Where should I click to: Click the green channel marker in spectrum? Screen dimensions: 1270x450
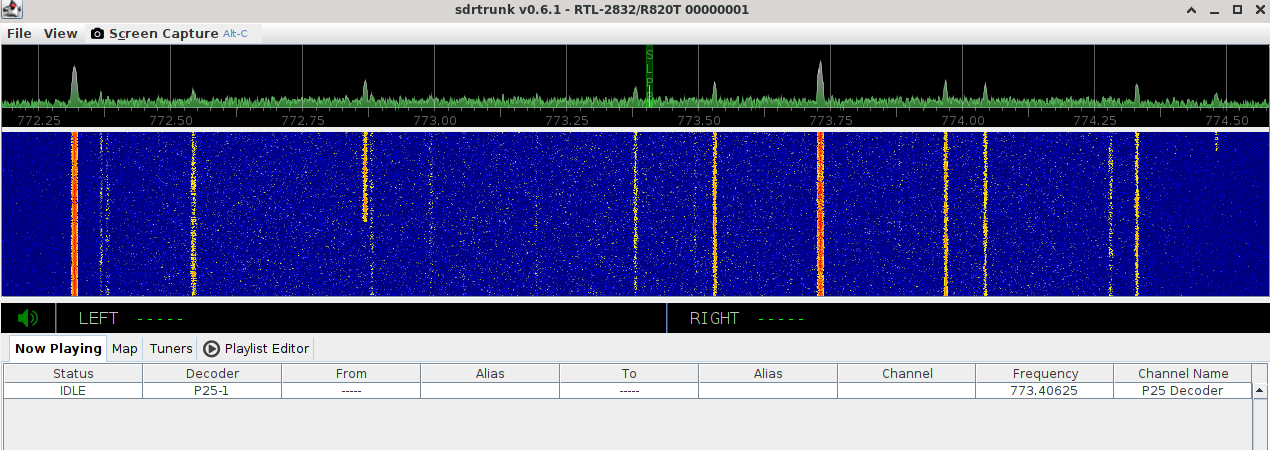click(x=649, y=77)
